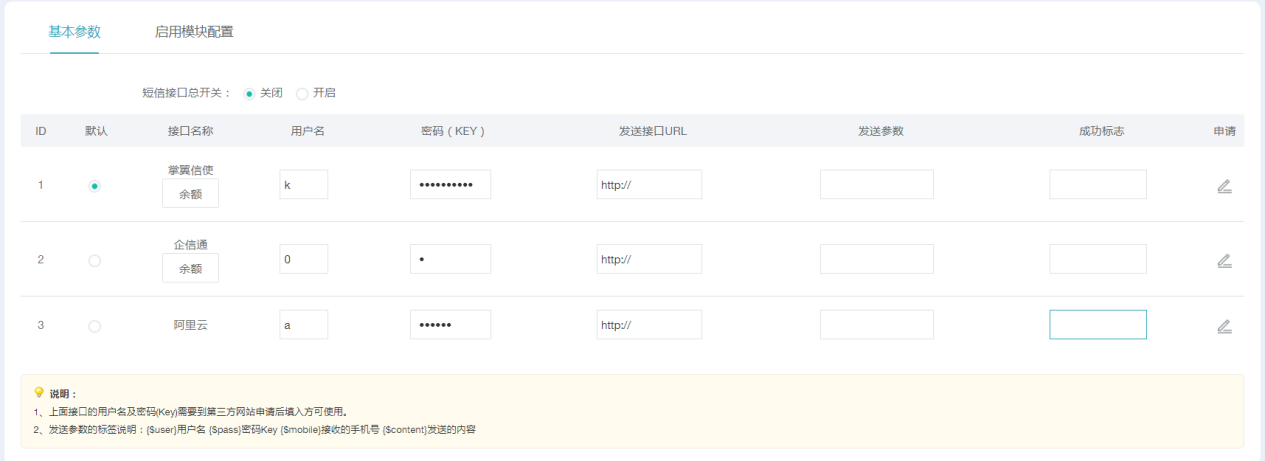Image resolution: width=1265 pixels, height=461 pixels.
Task: Click the lightbulb icon beside 说明
Action: [x=39, y=393]
